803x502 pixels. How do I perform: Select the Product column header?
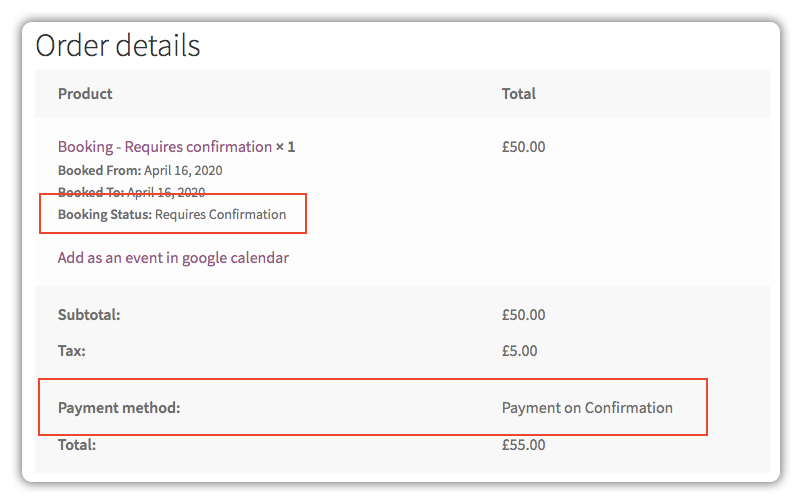point(85,94)
